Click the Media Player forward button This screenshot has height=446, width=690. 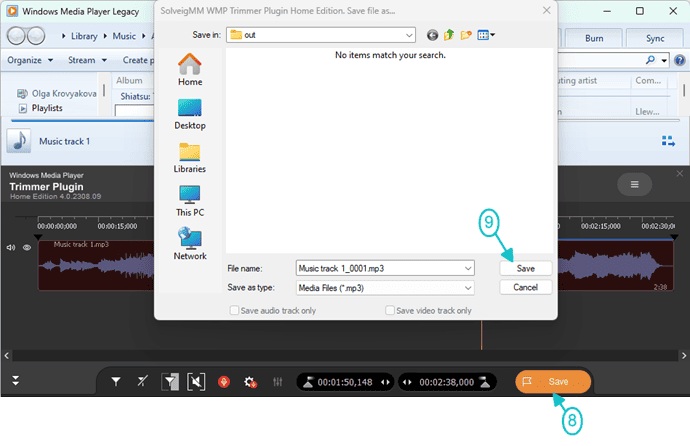(36, 36)
